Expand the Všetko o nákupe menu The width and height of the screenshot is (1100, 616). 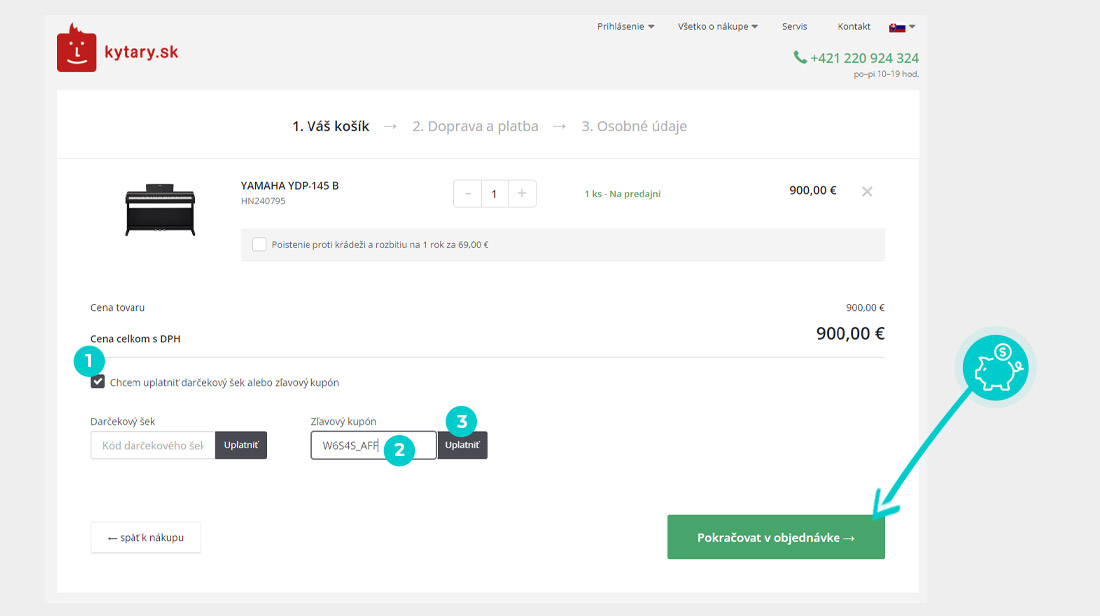(718, 27)
